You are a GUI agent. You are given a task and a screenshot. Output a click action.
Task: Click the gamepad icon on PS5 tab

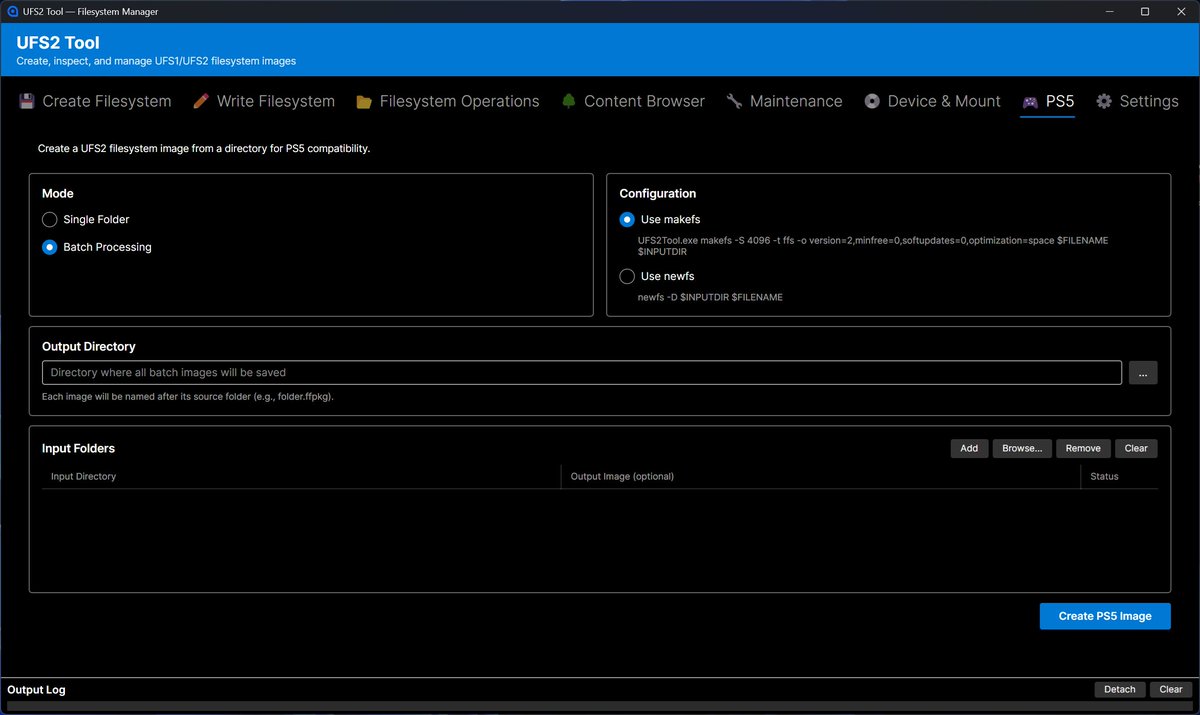[1030, 101]
